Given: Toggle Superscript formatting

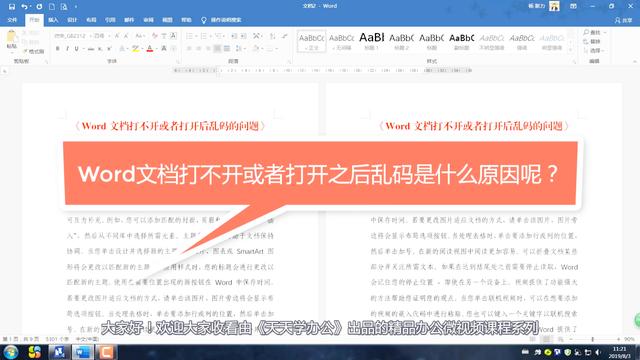Looking at the screenshot, I should coord(109,49).
